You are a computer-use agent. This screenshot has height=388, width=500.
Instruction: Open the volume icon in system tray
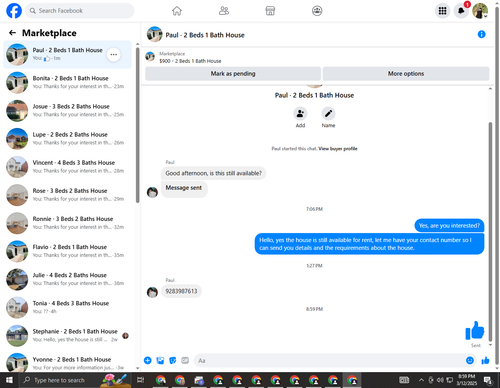pos(440,380)
